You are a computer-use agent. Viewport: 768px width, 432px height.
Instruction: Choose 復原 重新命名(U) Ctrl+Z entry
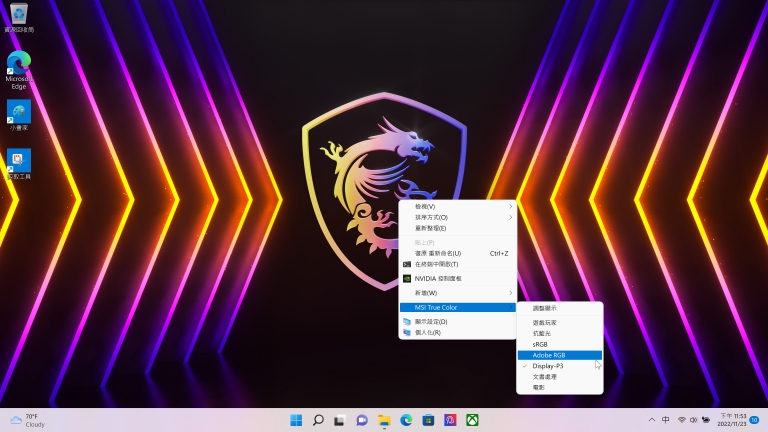[x=458, y=254]
